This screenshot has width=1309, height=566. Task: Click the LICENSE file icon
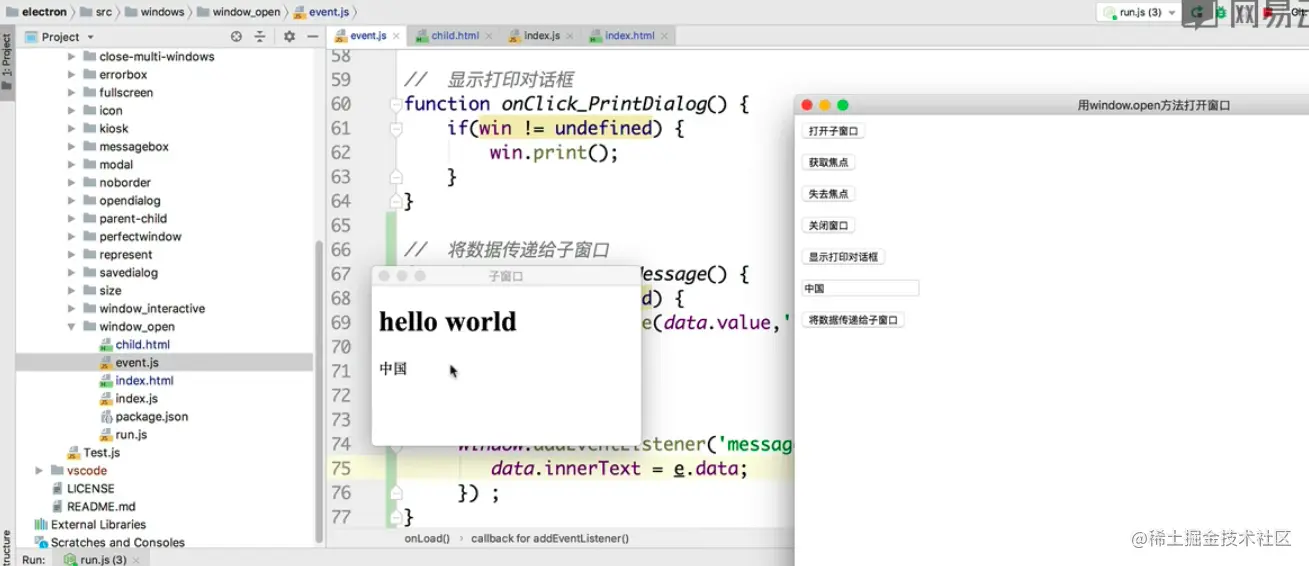click(x=58, y=489)
